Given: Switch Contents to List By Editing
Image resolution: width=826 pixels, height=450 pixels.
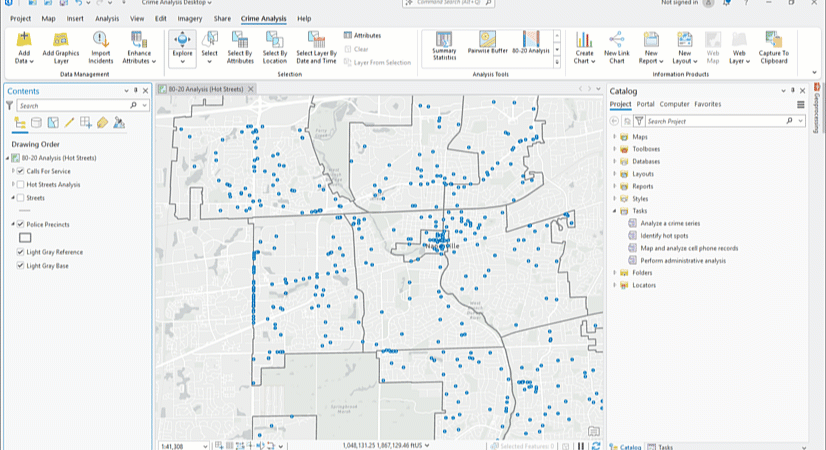Looking at the screenshot, I should pyautogui.click(x=69, y=123).
